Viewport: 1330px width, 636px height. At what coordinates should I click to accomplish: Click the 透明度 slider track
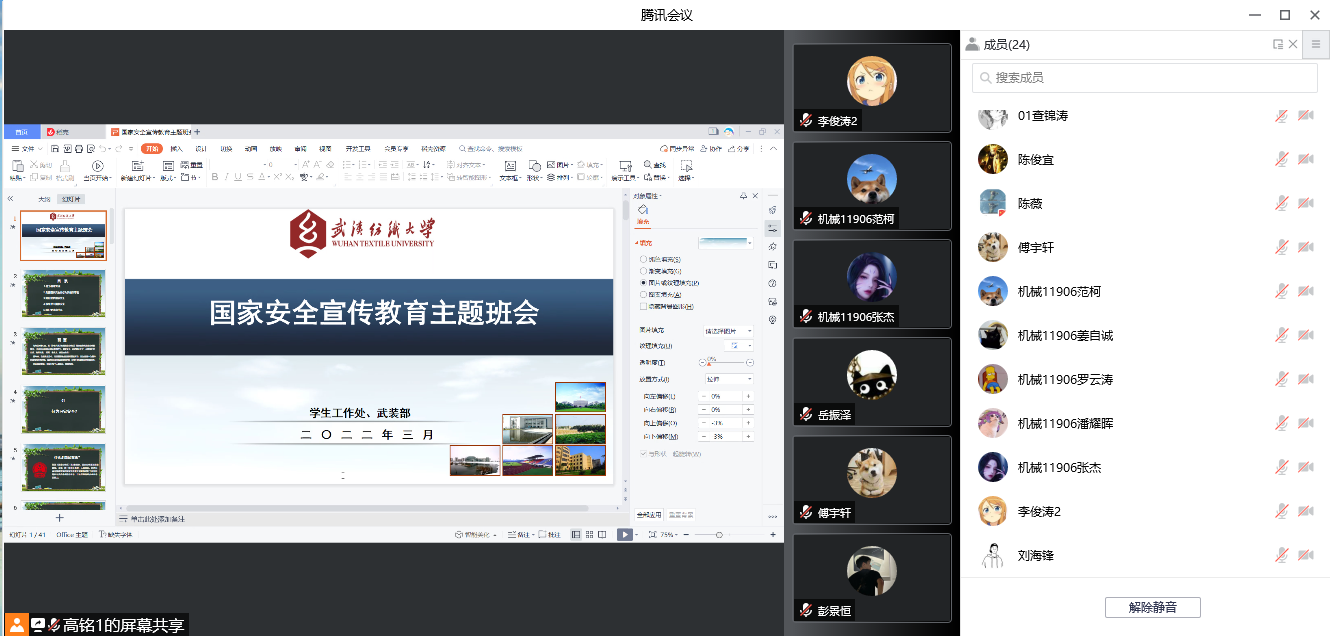[726, 362]
